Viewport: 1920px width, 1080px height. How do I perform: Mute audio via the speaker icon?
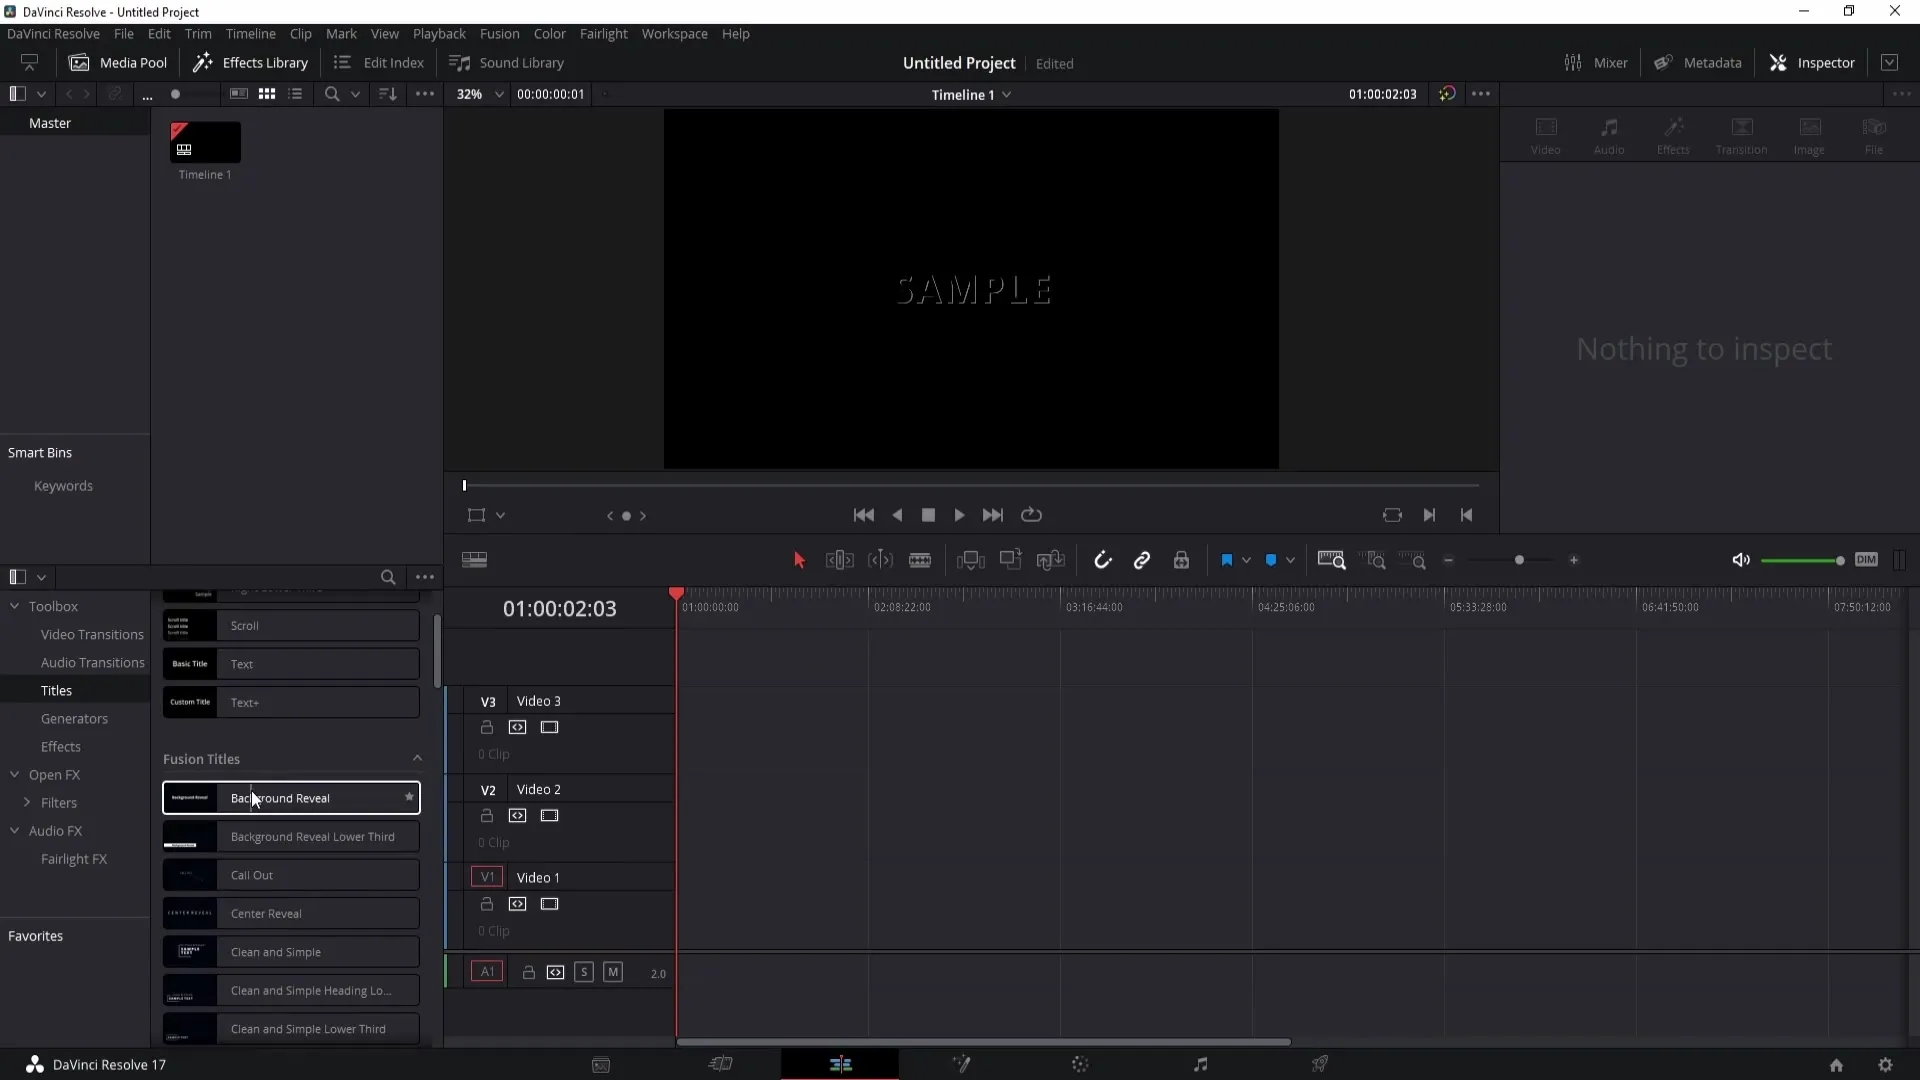(1741, 560)
